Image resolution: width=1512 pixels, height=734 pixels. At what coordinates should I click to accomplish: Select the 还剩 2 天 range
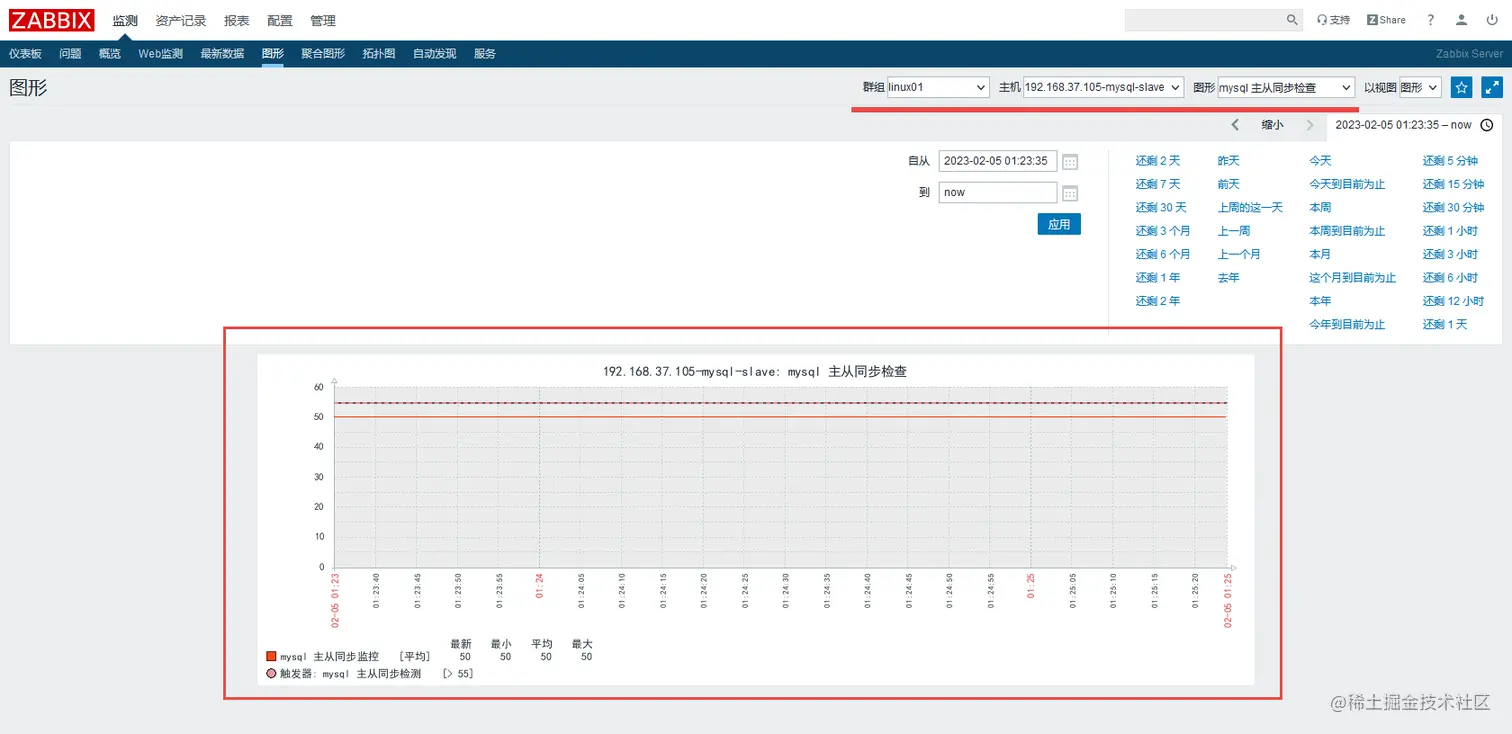pos(1158,161)
